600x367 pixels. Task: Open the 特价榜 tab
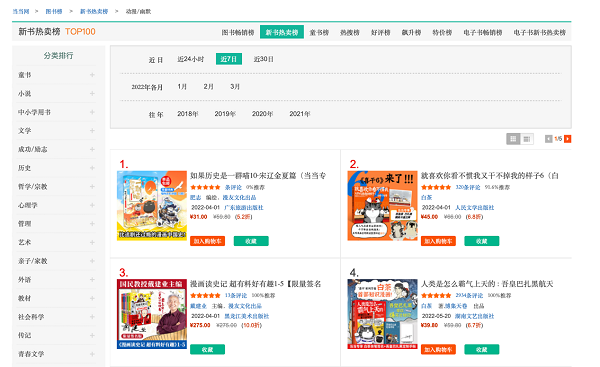click(x=442, y=33)
